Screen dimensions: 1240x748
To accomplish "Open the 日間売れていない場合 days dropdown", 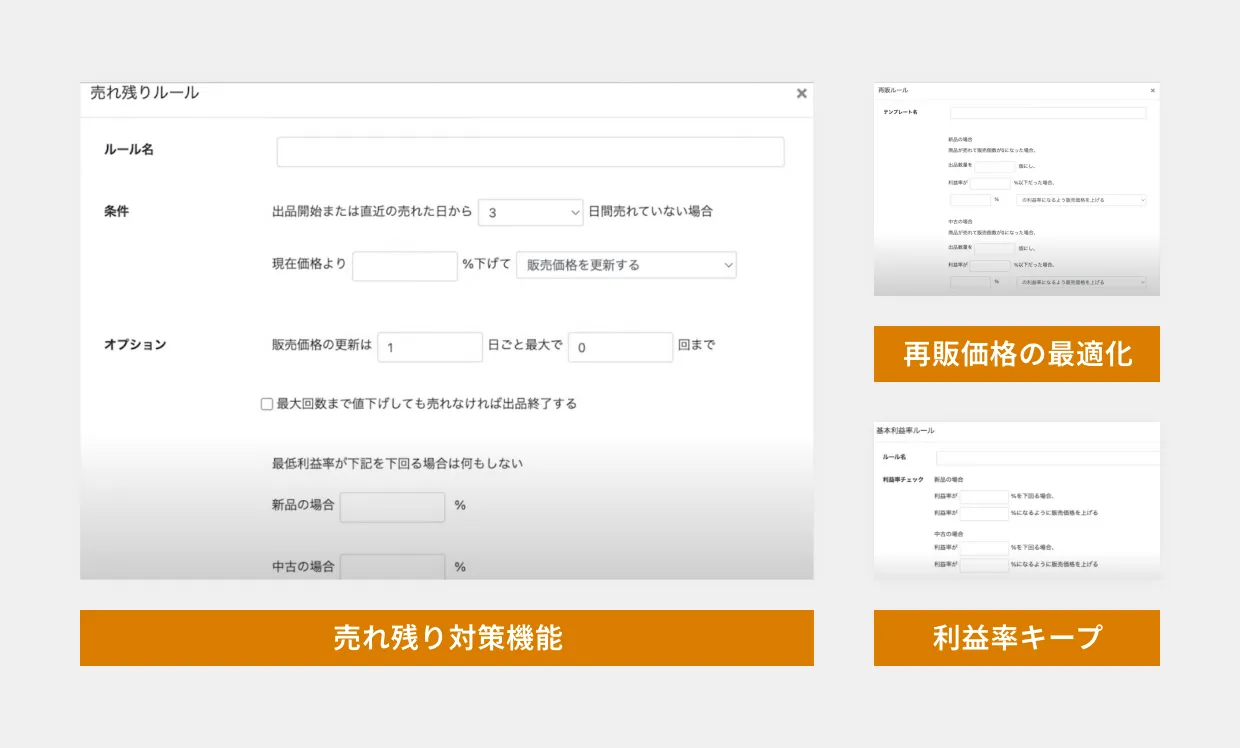I will tap(530, 212).
